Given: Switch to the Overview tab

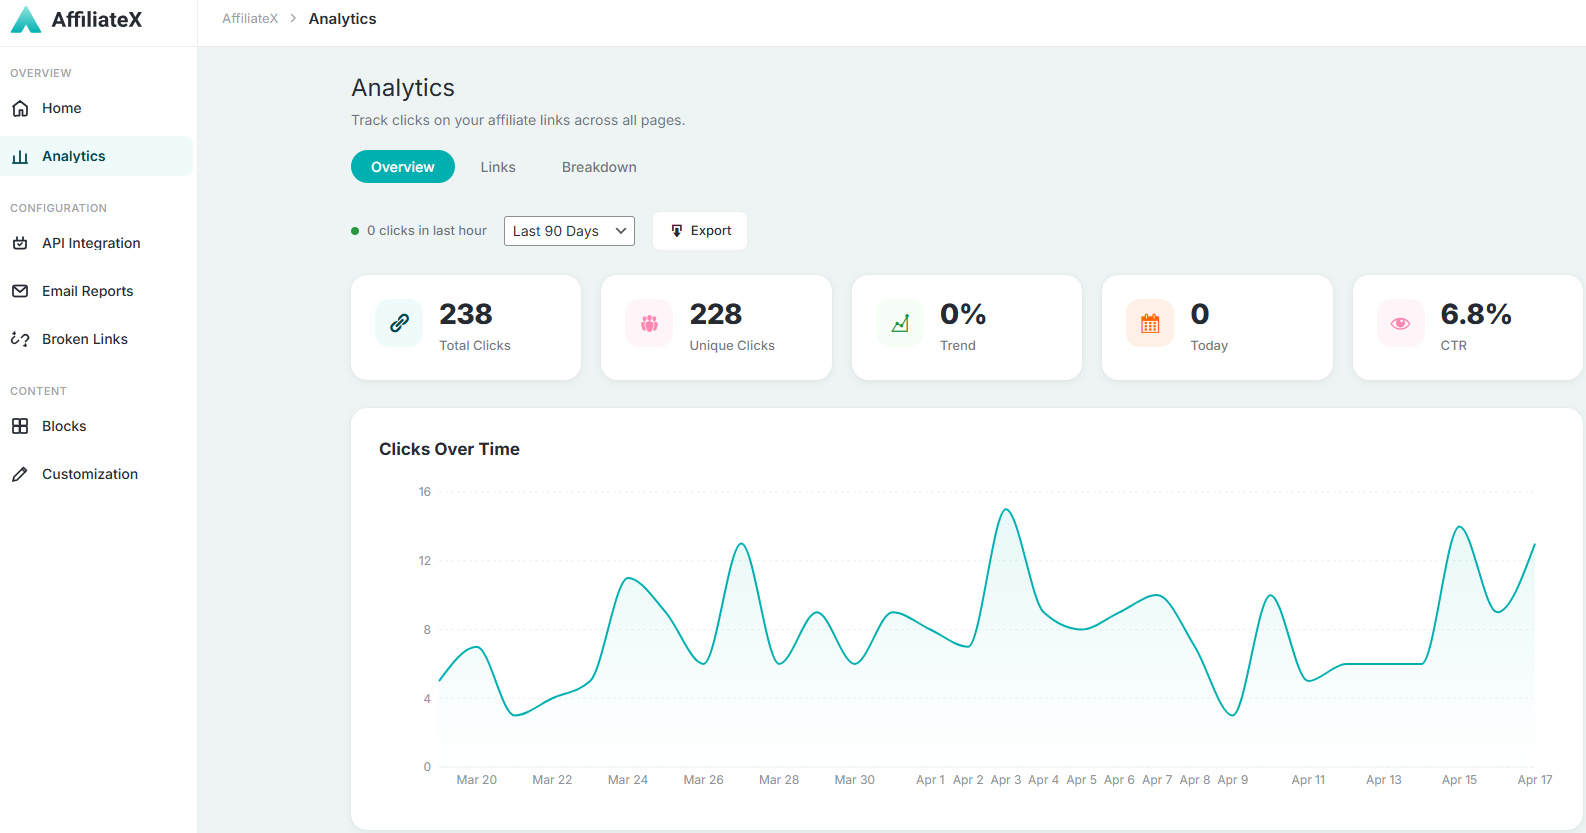Looking at the screenshot, I should point(403,167).
